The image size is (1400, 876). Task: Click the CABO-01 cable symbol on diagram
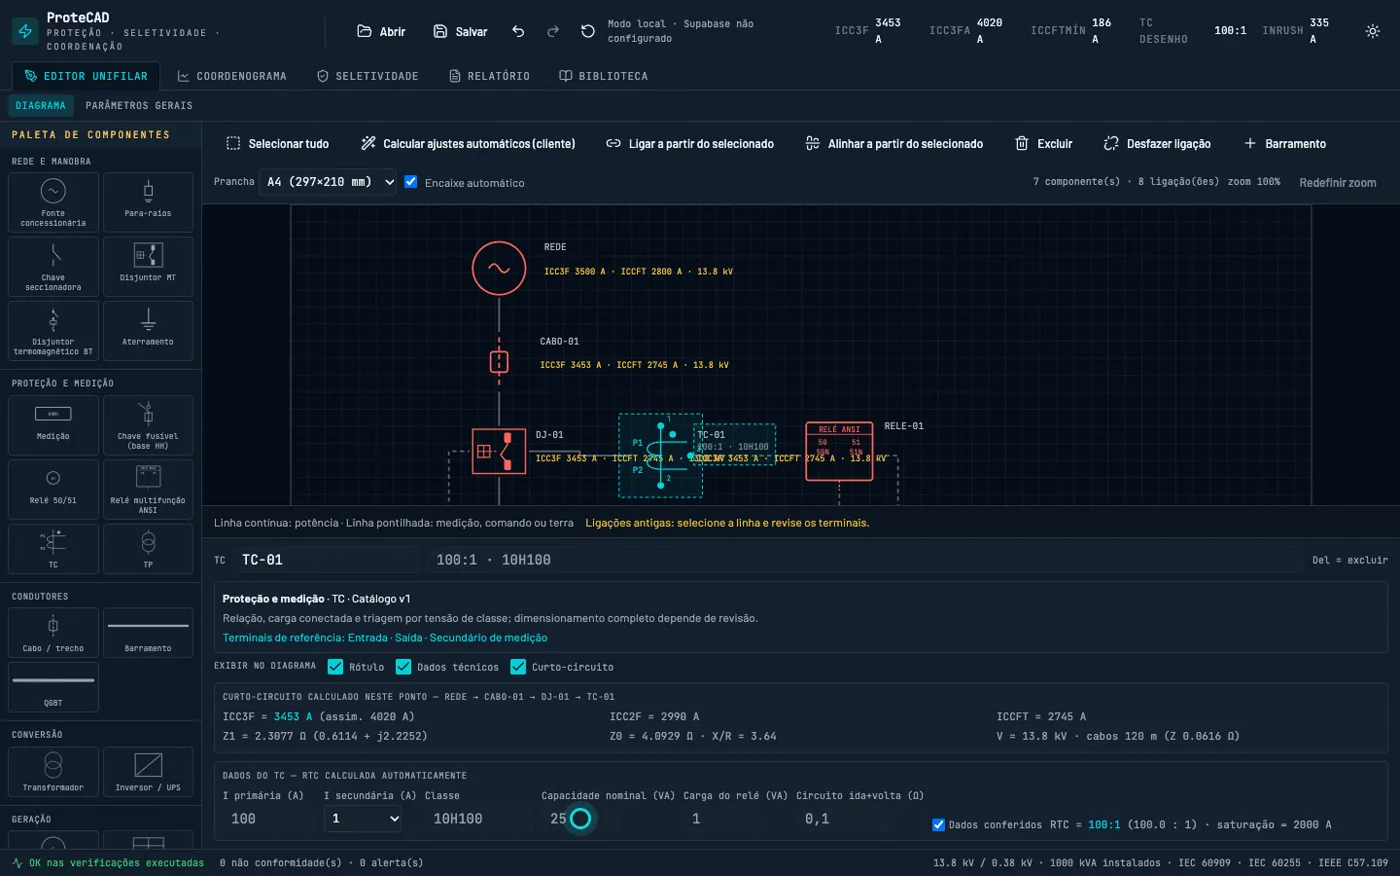click(499, 361)
